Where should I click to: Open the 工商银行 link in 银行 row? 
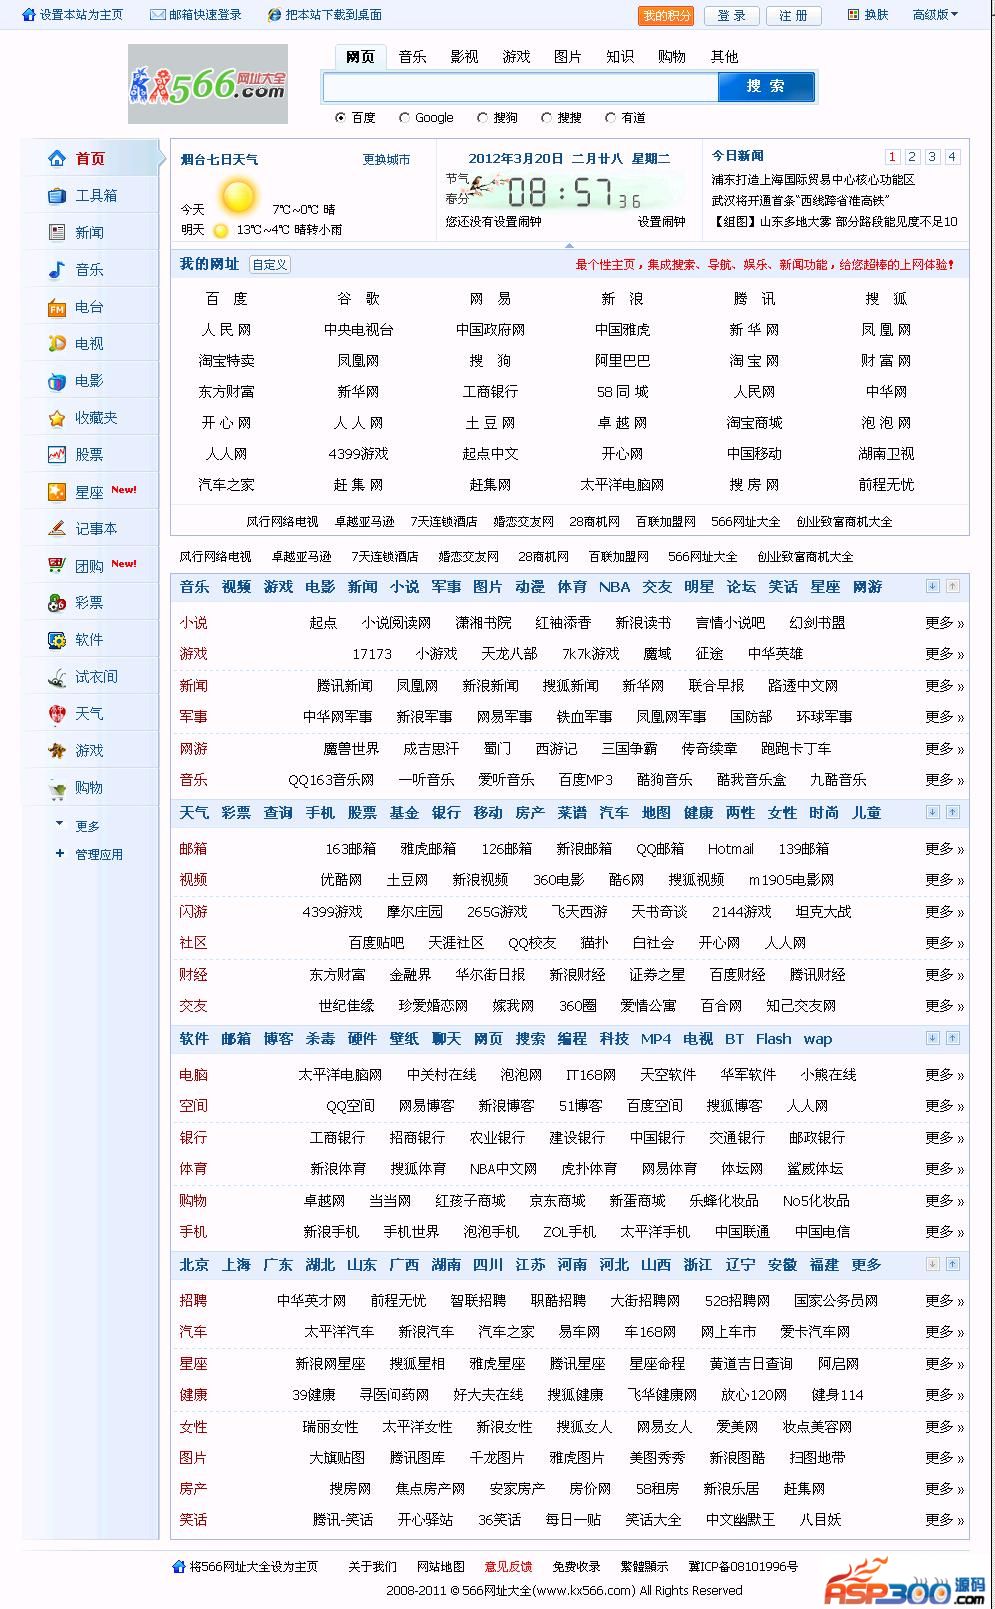point(337,1138)
